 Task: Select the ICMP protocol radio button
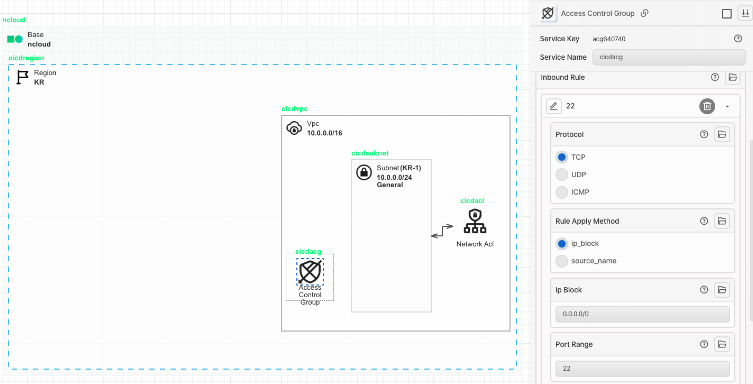561,192
